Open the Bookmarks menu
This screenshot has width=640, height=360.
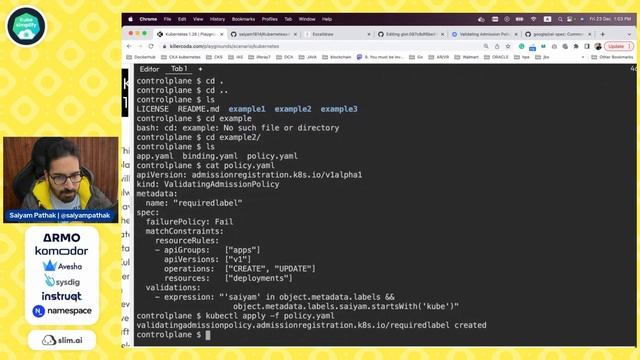tap(243, 19)
